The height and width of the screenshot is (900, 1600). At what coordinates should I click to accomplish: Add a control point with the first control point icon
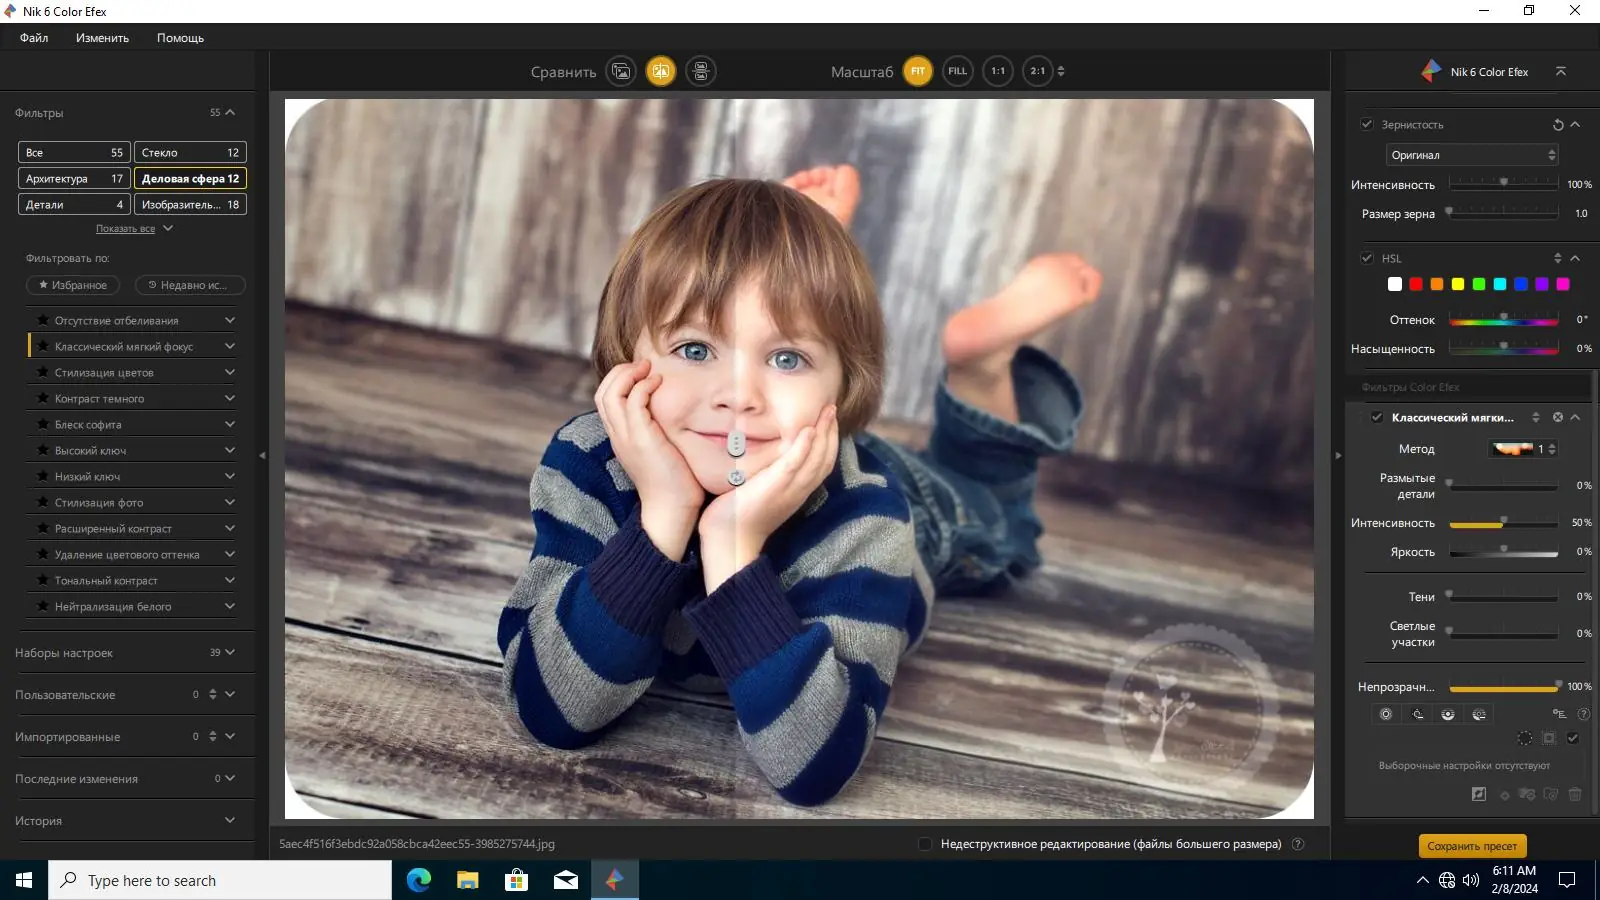(1386, 714)
